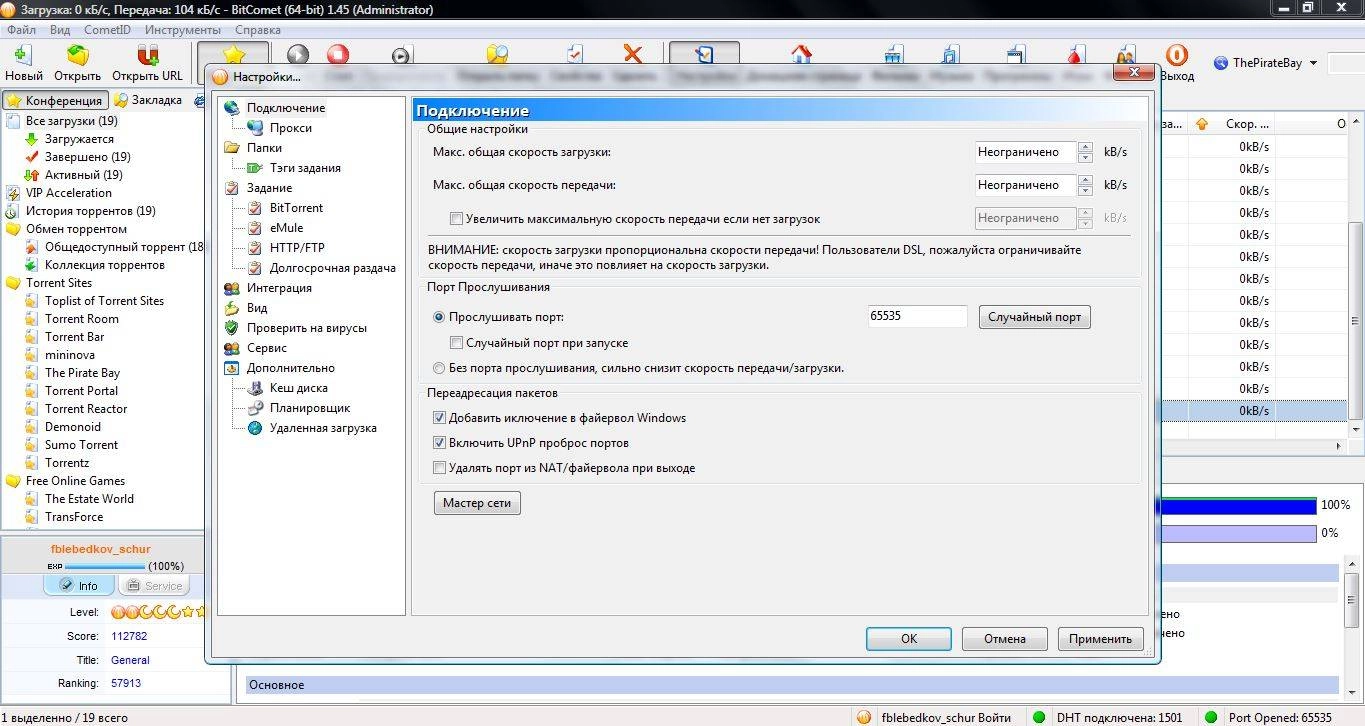The image size is (1365, 726).
Task: Open the Инструменты menu
Action: pos(183,30)
